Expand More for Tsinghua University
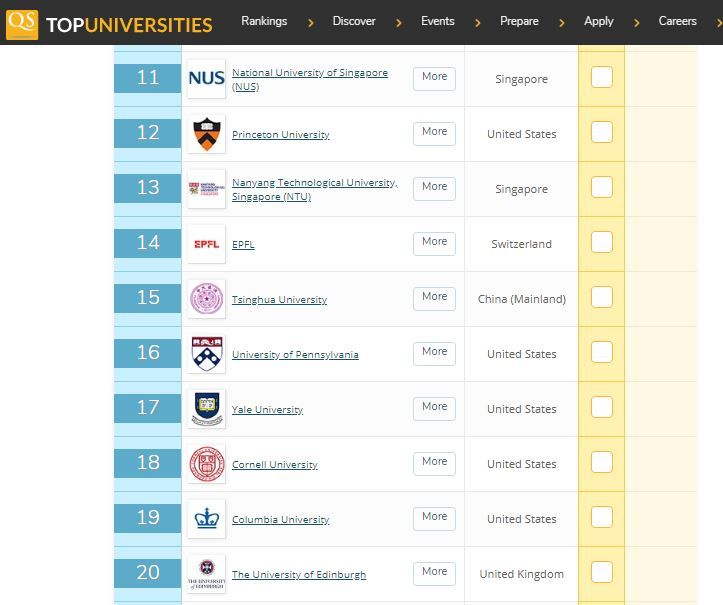Viewport: 723px width, 605px height. (434, 297)
